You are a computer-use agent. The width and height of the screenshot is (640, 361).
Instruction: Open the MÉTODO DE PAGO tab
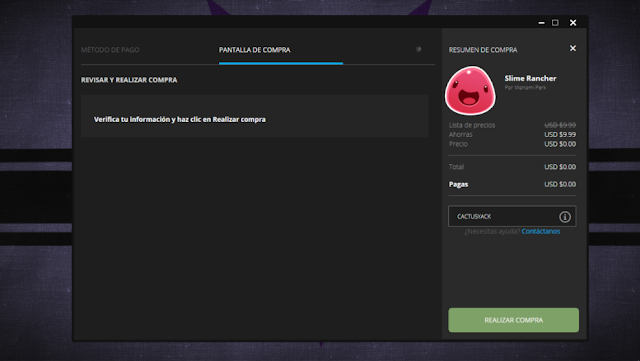(x=110, y=50)
